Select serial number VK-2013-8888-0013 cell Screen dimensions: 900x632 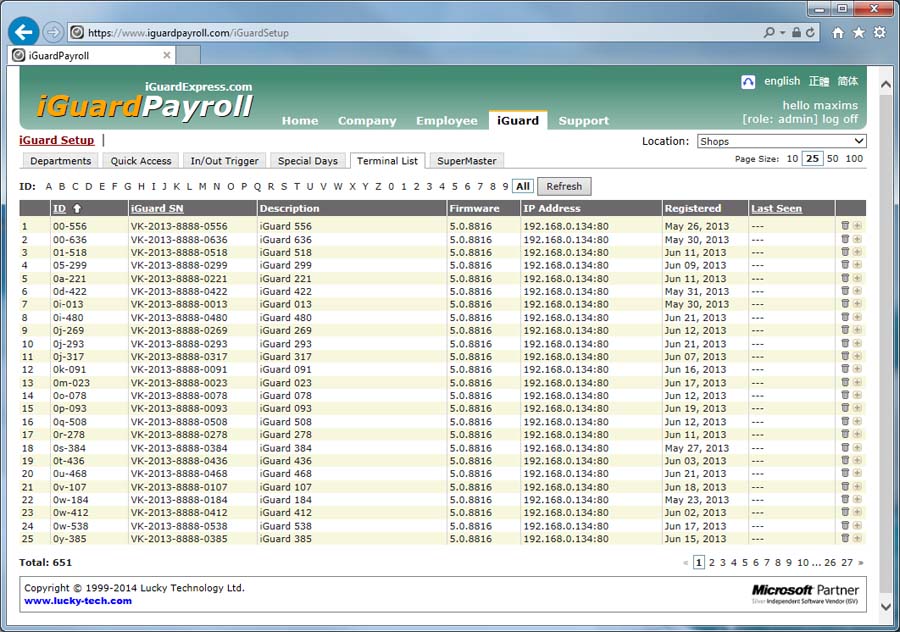(179, 304)
